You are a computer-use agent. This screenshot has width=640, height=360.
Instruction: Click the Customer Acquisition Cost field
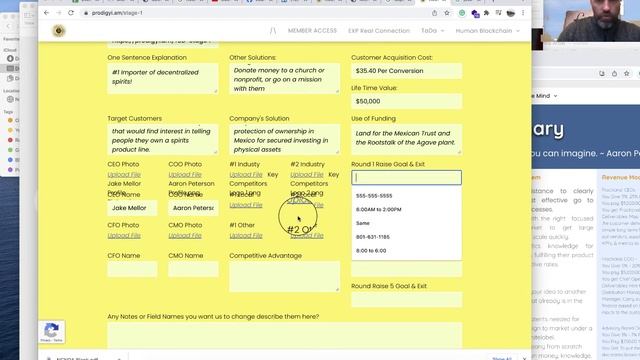pyautogui.click(x=407, y=71)
